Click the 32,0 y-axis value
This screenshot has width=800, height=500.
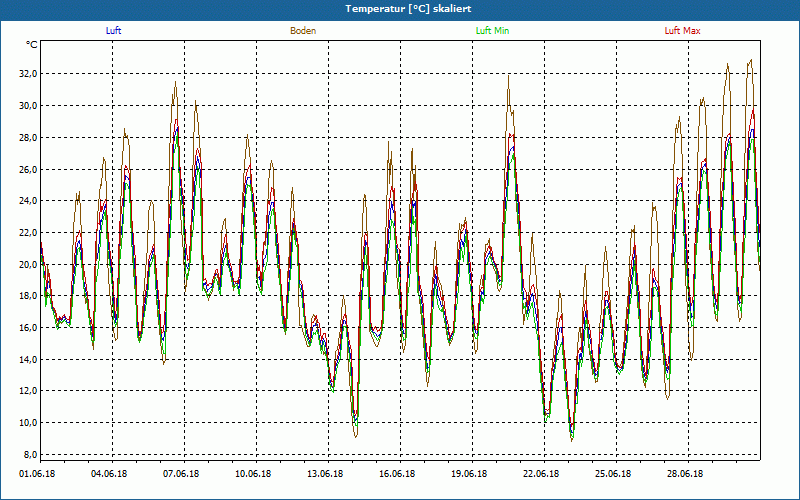tap(28, 74)
